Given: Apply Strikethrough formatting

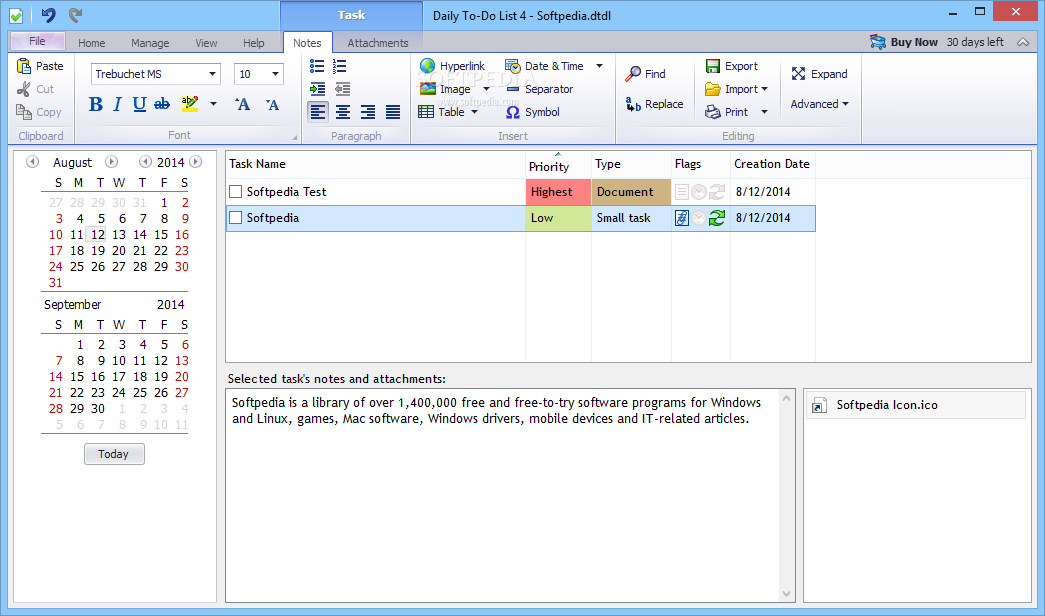Looking at the screenshot, I should 162,104.
